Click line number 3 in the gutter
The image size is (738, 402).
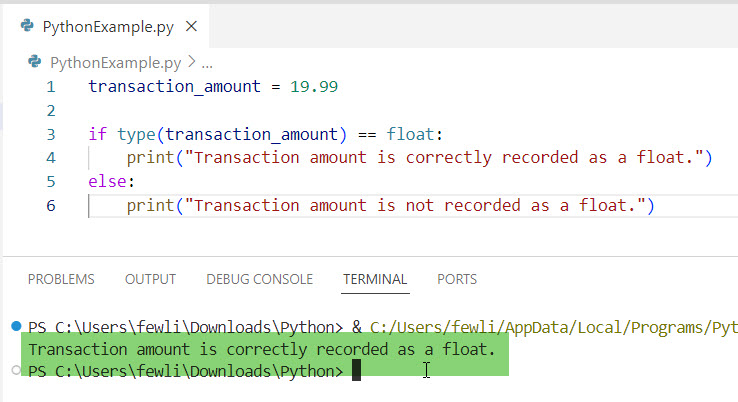[x=51, y=135]
